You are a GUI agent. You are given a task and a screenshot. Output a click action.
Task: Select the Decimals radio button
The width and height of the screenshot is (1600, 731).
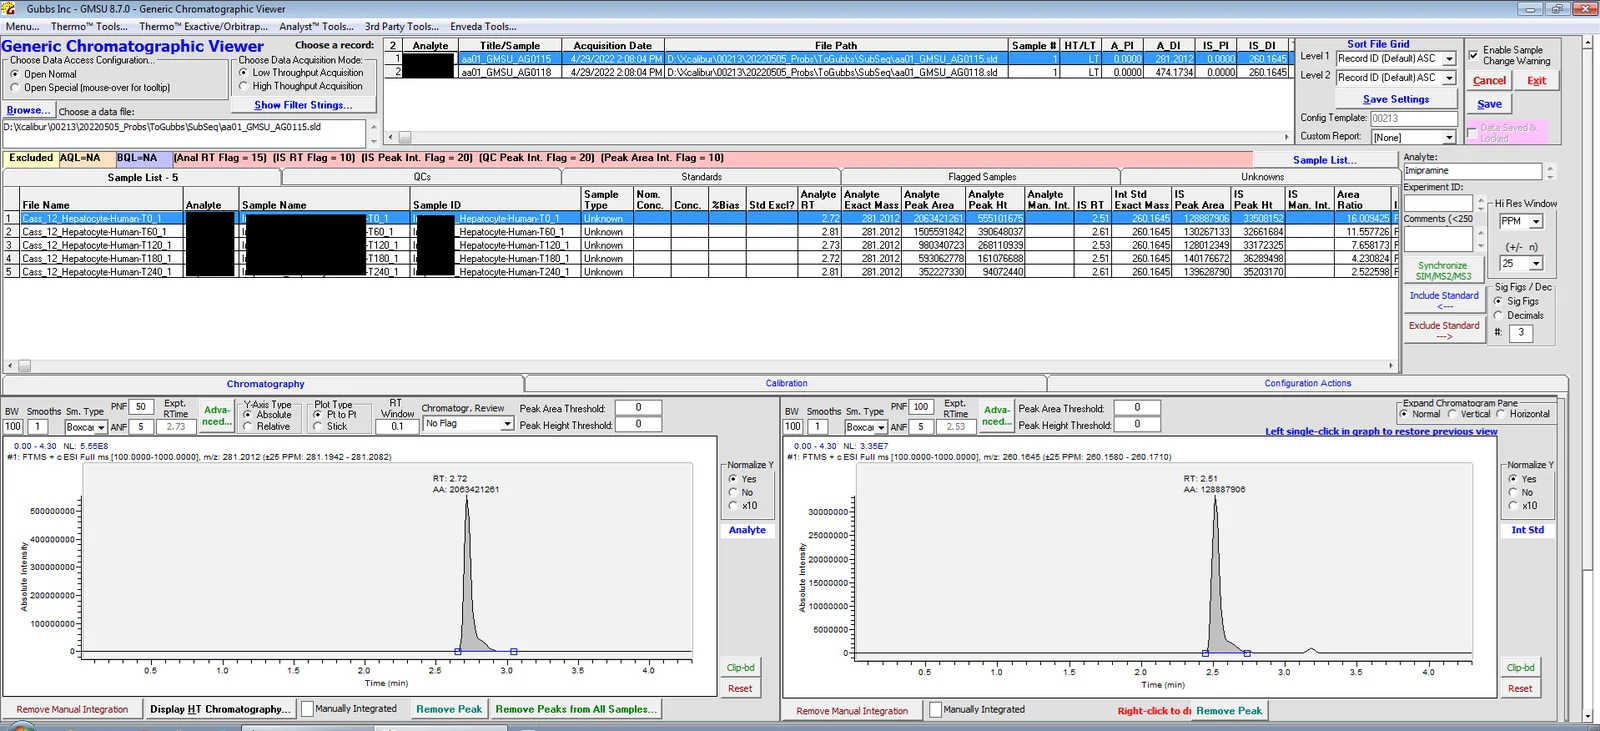tap(1498, 315)
